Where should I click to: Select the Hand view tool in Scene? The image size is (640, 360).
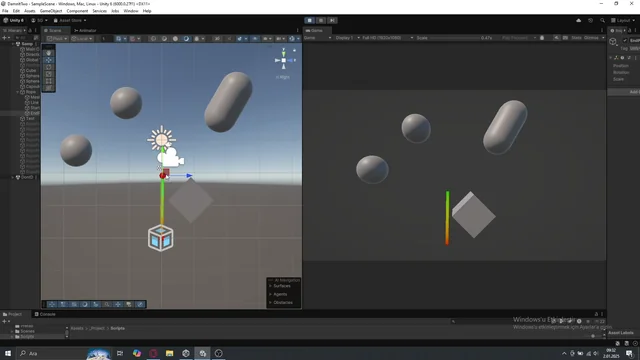click(x=49, y=53)
